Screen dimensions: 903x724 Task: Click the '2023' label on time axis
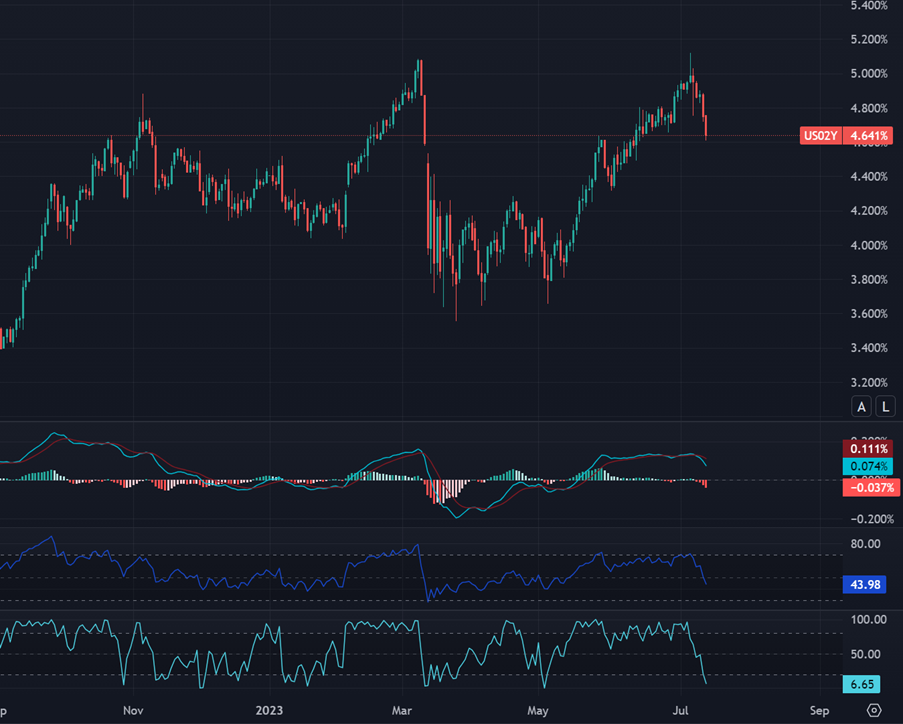click(x=268, y=711)
